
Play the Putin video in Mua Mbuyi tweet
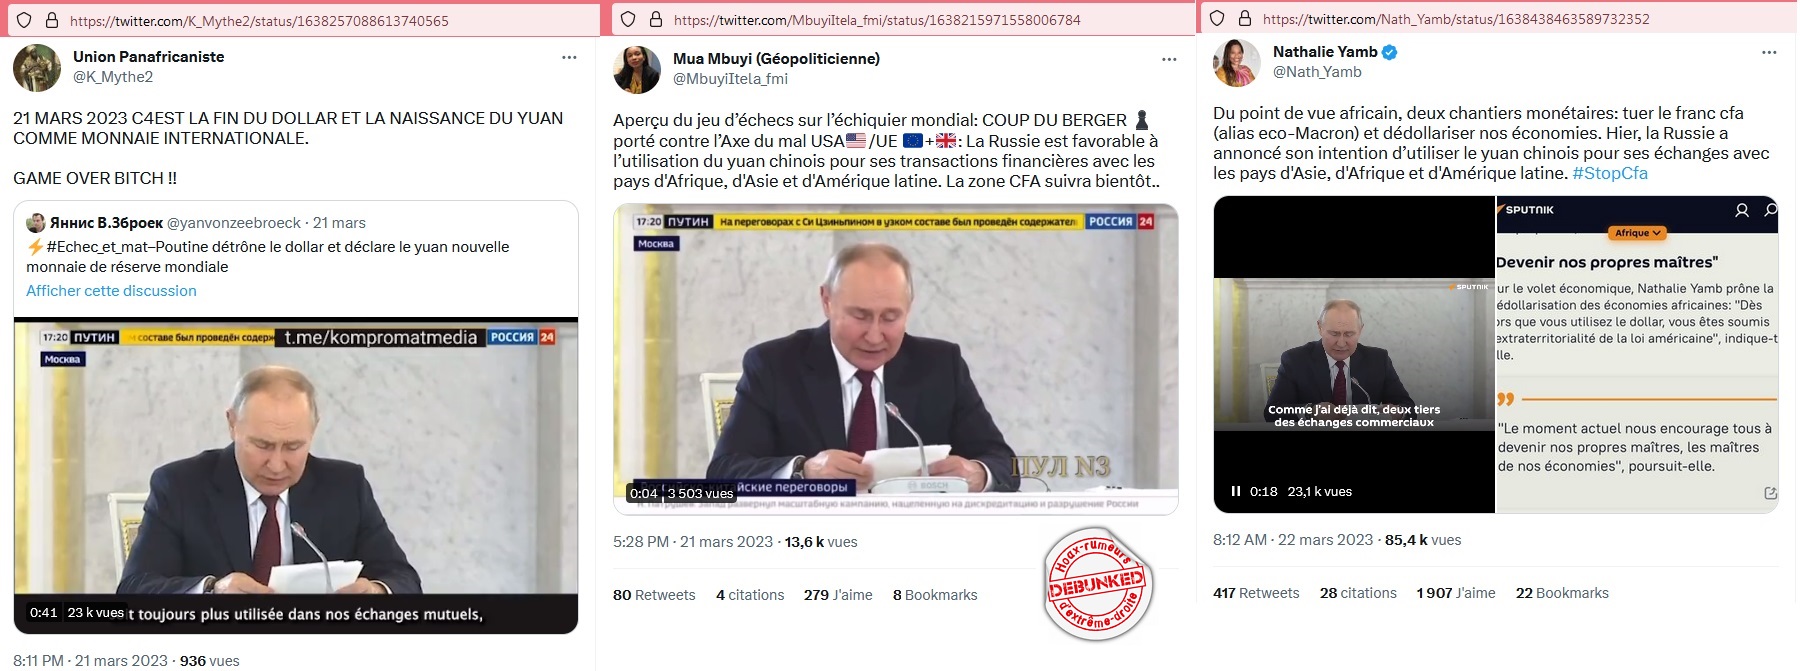[895, 359]
